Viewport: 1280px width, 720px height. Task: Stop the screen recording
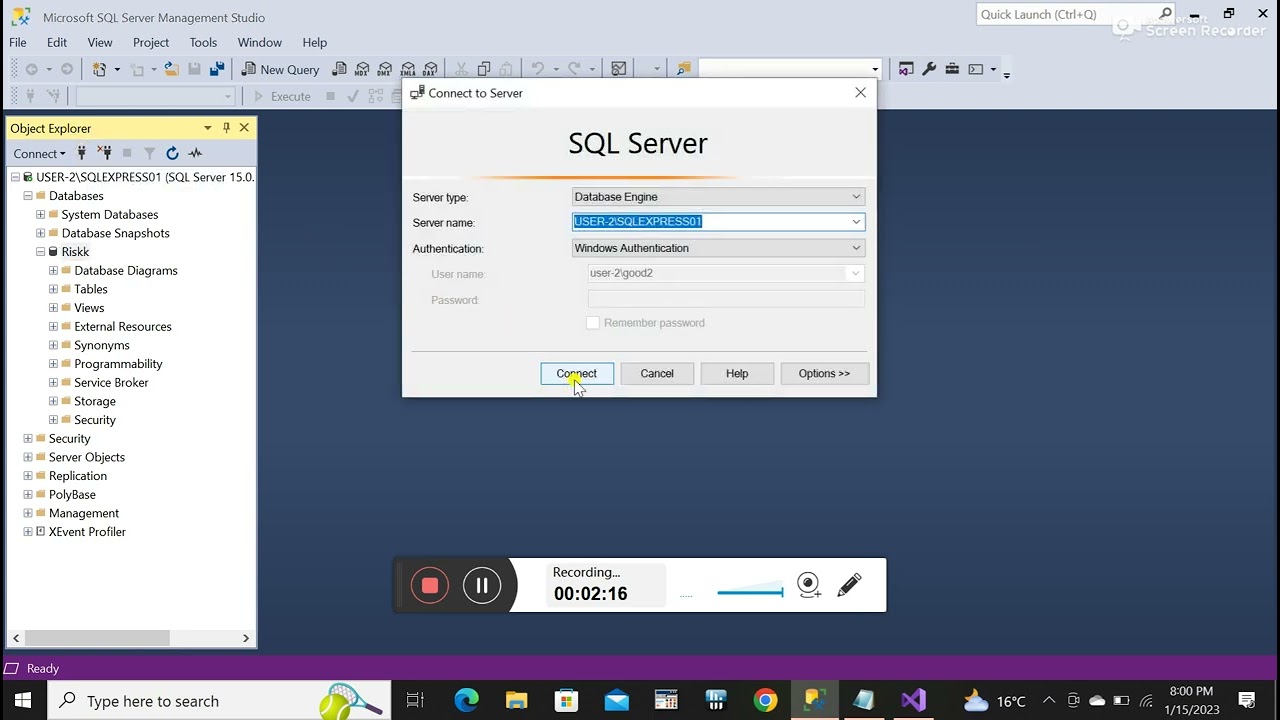[430, 586]
